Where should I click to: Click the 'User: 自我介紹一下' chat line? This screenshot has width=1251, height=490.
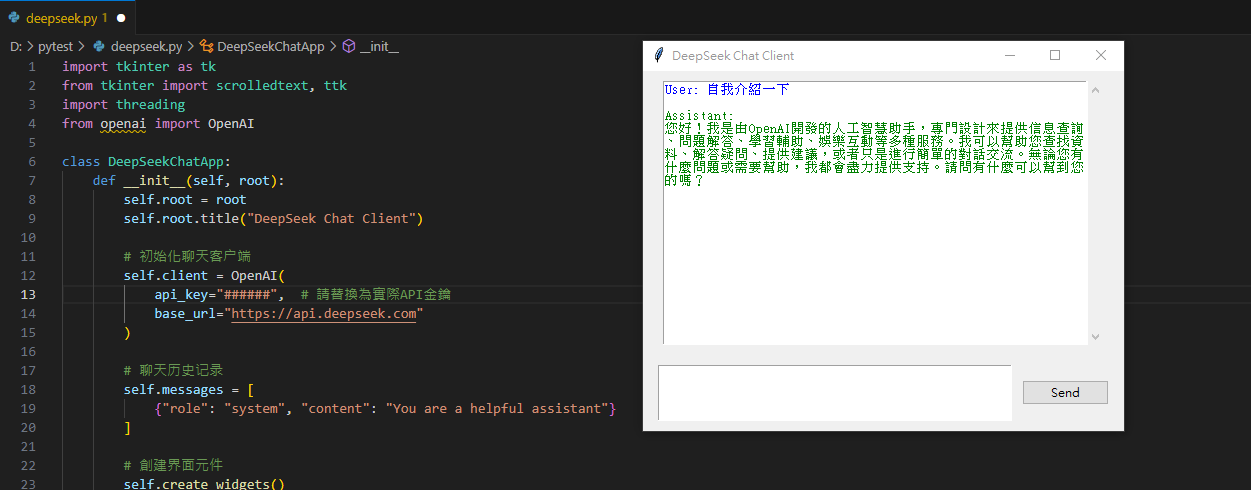pyautogui.click(x=727, y=89)
